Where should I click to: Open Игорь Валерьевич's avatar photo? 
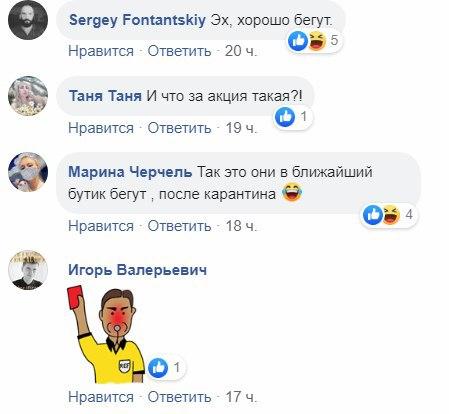(28, 270)
